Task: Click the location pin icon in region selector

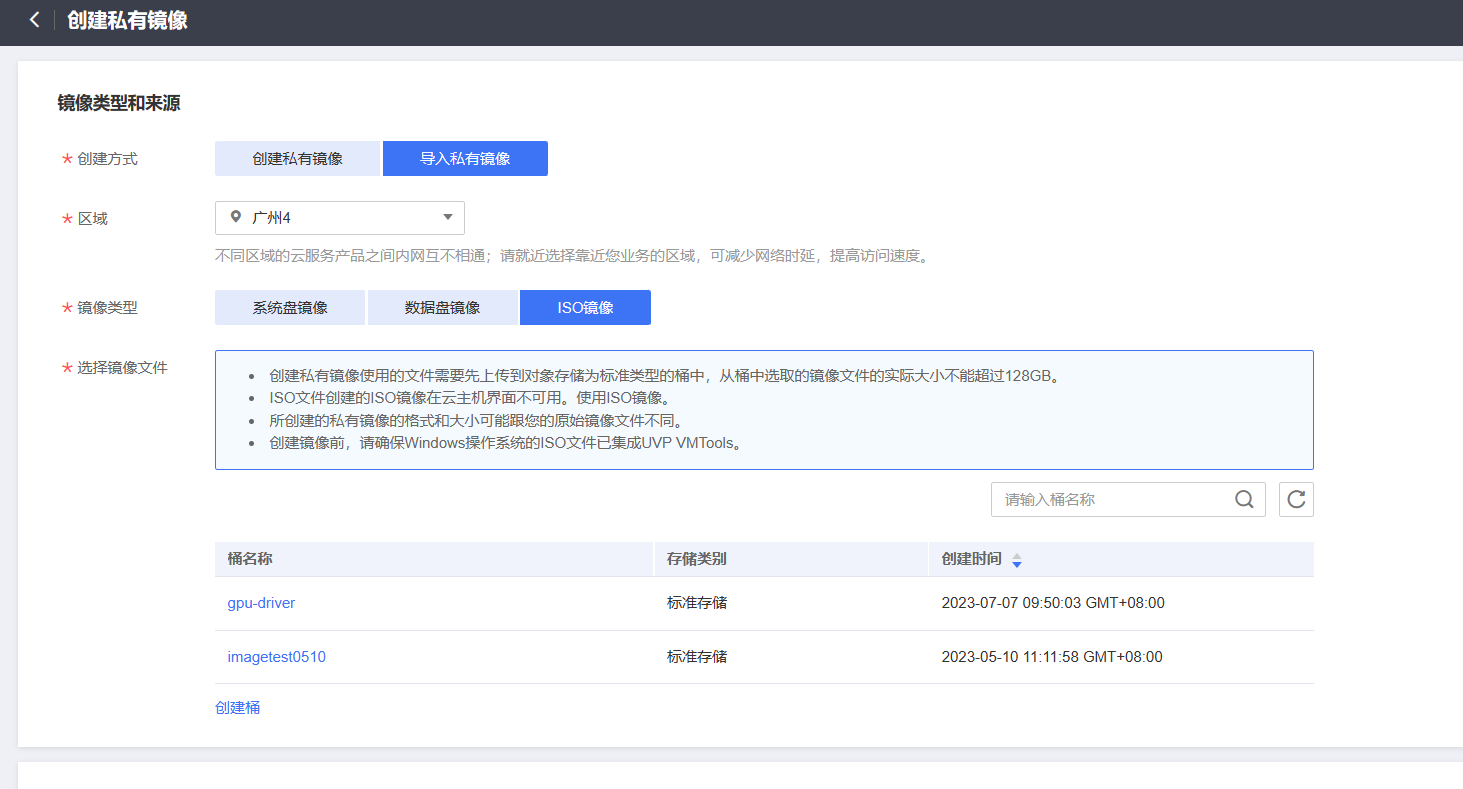Action: (236, 217)
